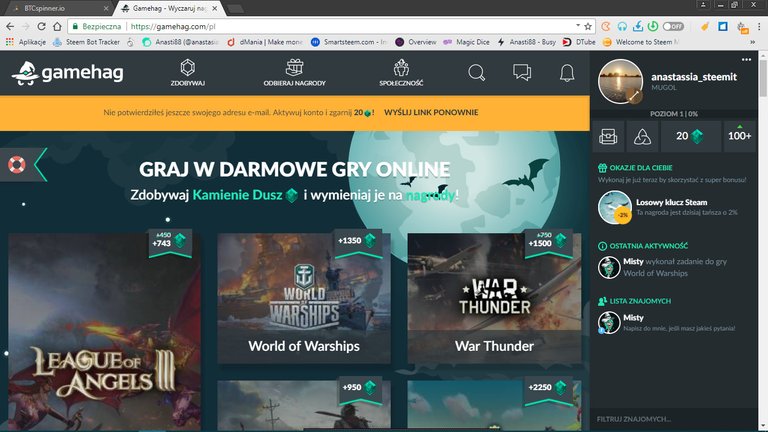Open Magic Dice bookmark
The image size is (768, 432).
466,42
